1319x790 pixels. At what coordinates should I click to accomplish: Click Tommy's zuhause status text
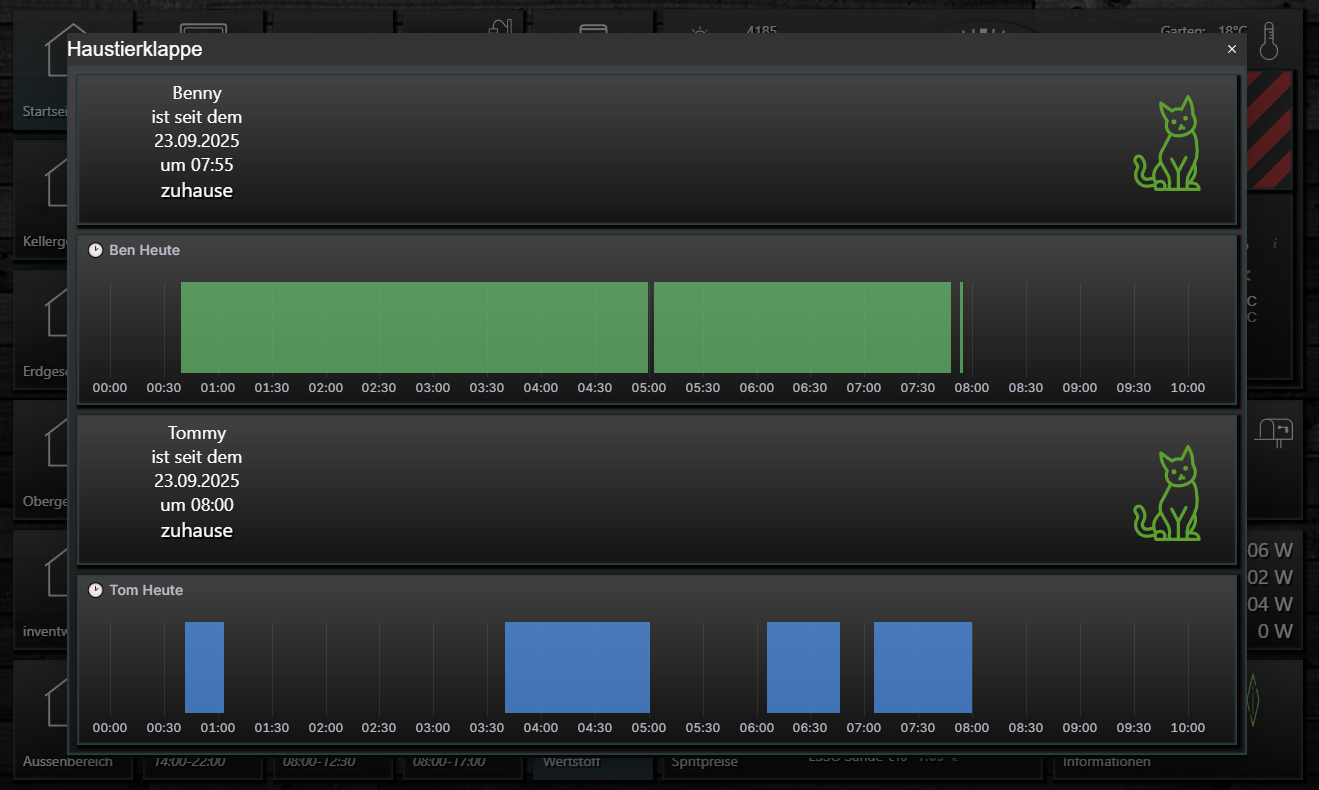tap(197, 530)
